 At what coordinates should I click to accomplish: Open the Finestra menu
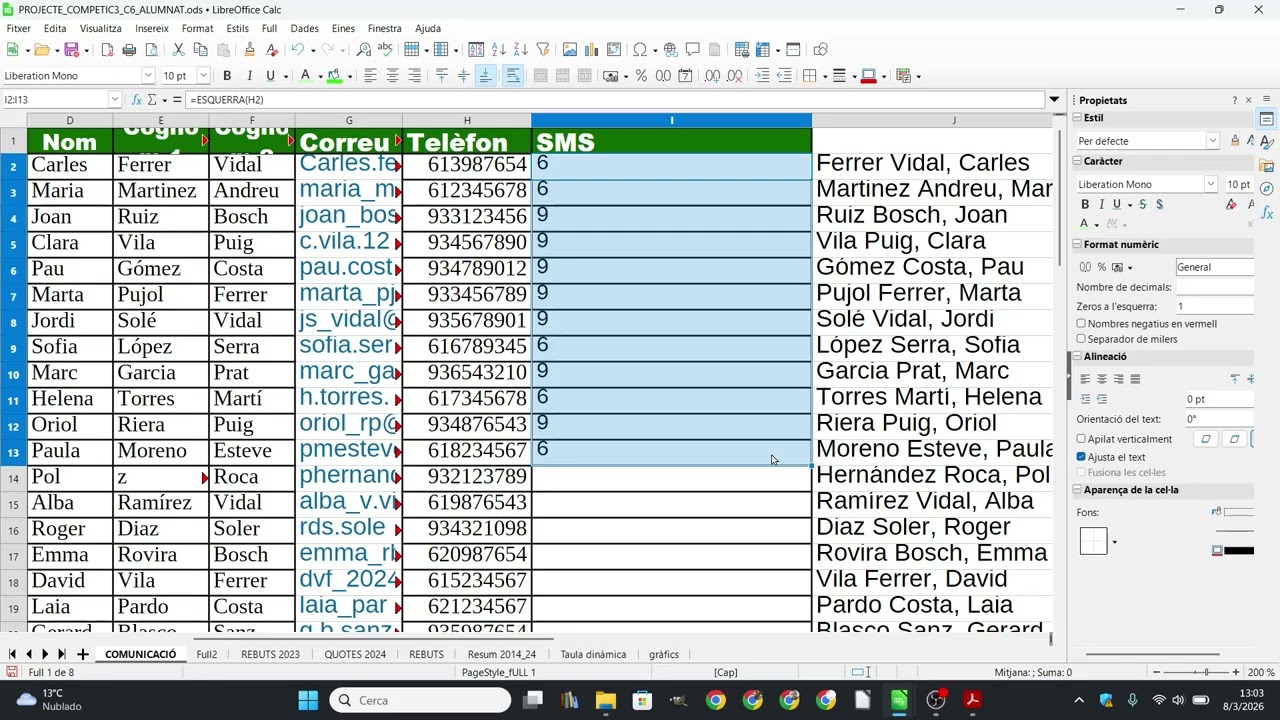pos(384,29)
